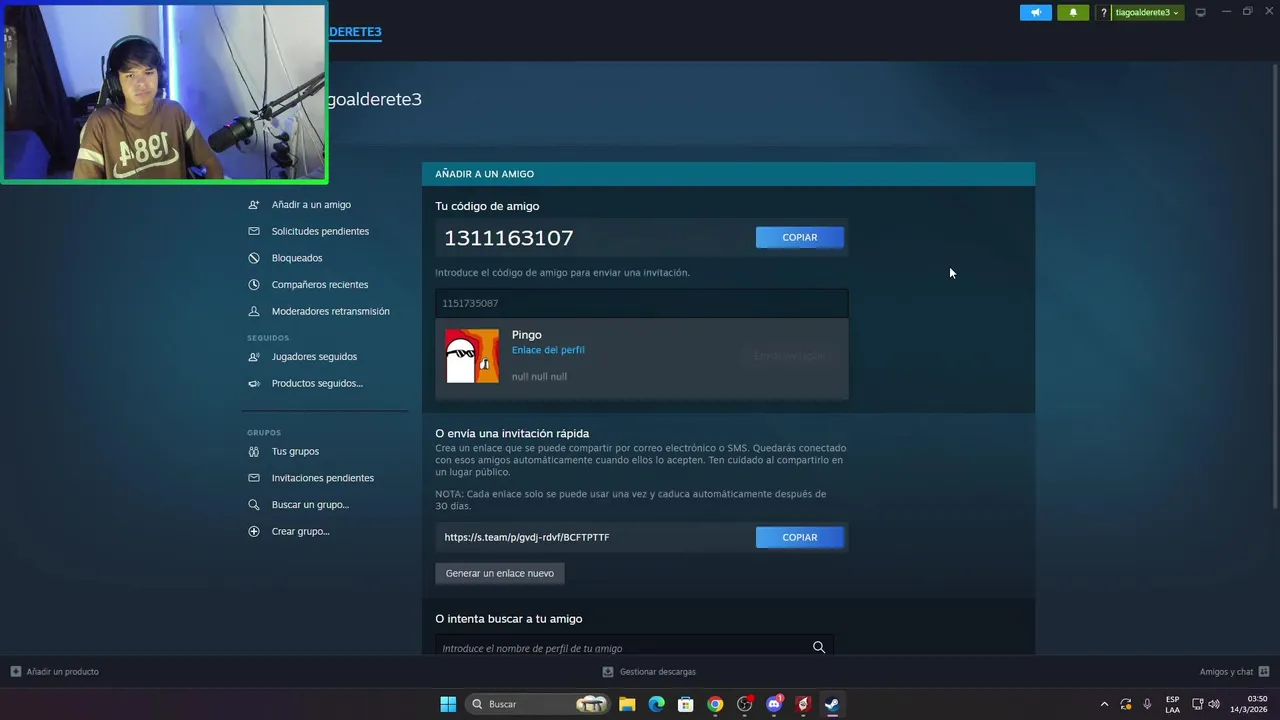This screenshot has width=1280, height=720.
Task: Open Pingo's 'Enlace del perfil' link
Action: tap(548, 350)
